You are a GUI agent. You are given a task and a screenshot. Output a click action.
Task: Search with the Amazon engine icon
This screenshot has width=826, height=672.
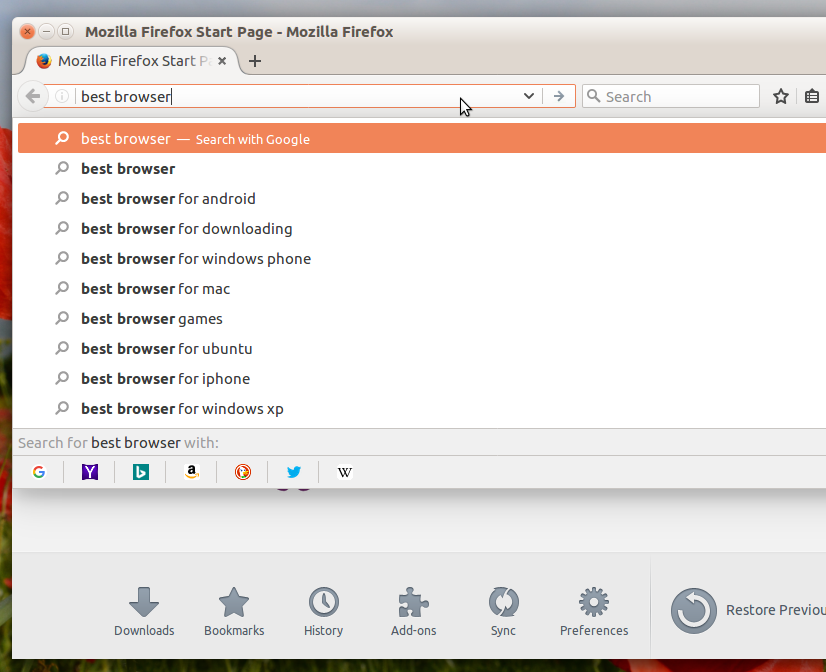pos(192,472)
